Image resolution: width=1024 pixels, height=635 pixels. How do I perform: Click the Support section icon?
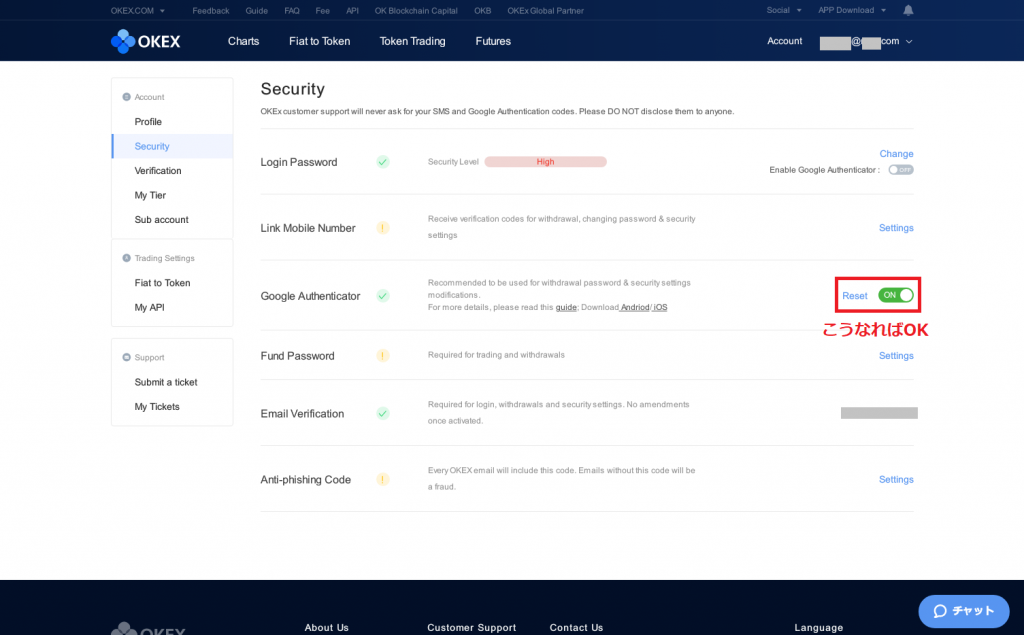(x=127, y=357)
